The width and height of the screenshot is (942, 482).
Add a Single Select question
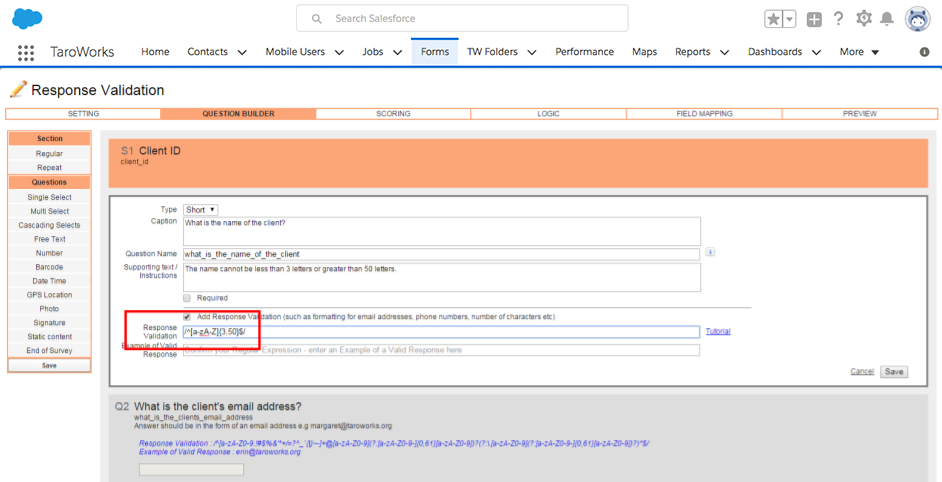[x=49, y=197]
